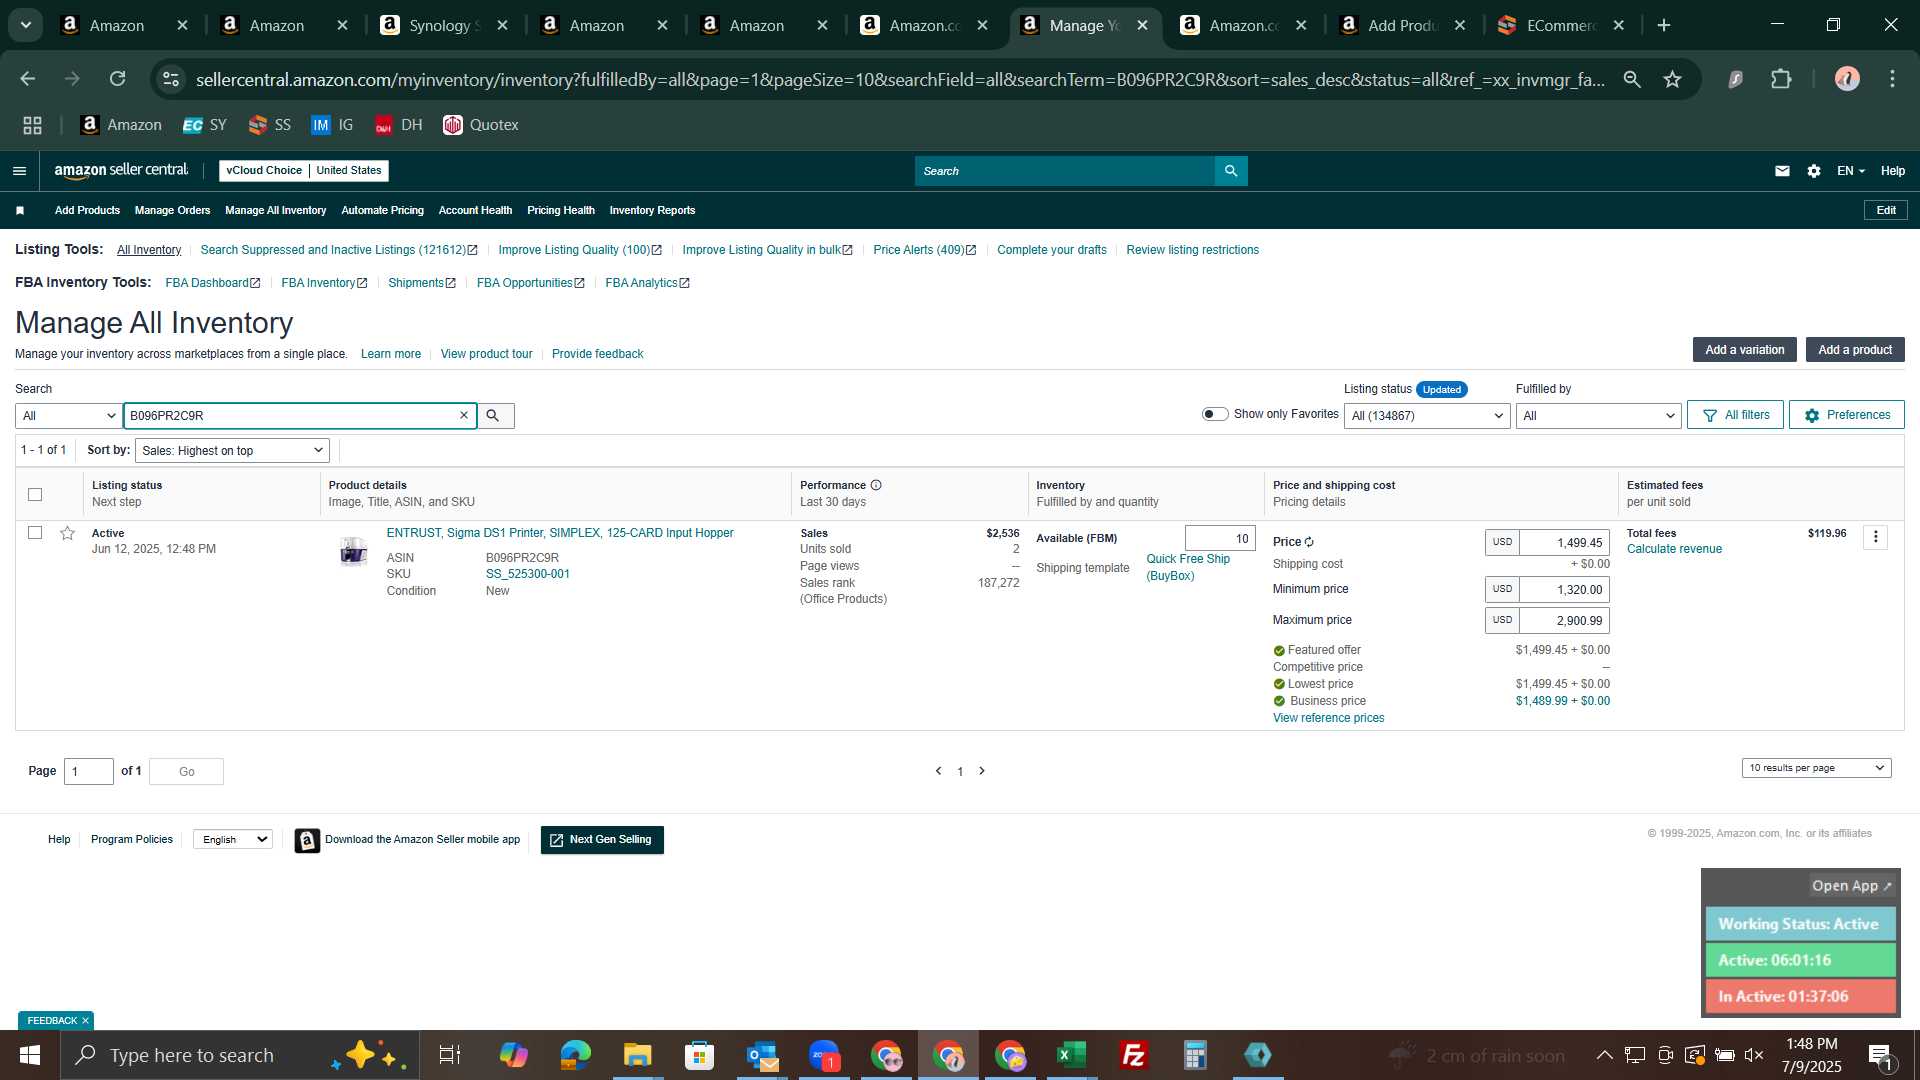Open FileZilla from the taskbar
Viewport: 1920px width, 1080px height.
coord(1133,1055)
